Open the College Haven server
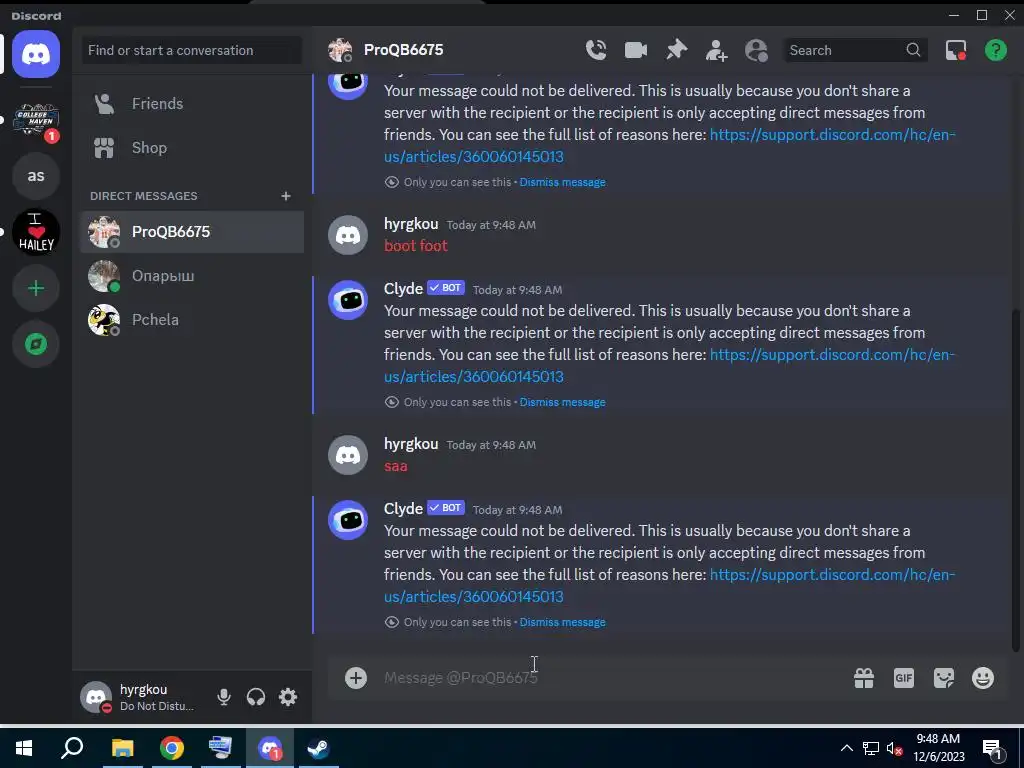 [x=36, y=120]
